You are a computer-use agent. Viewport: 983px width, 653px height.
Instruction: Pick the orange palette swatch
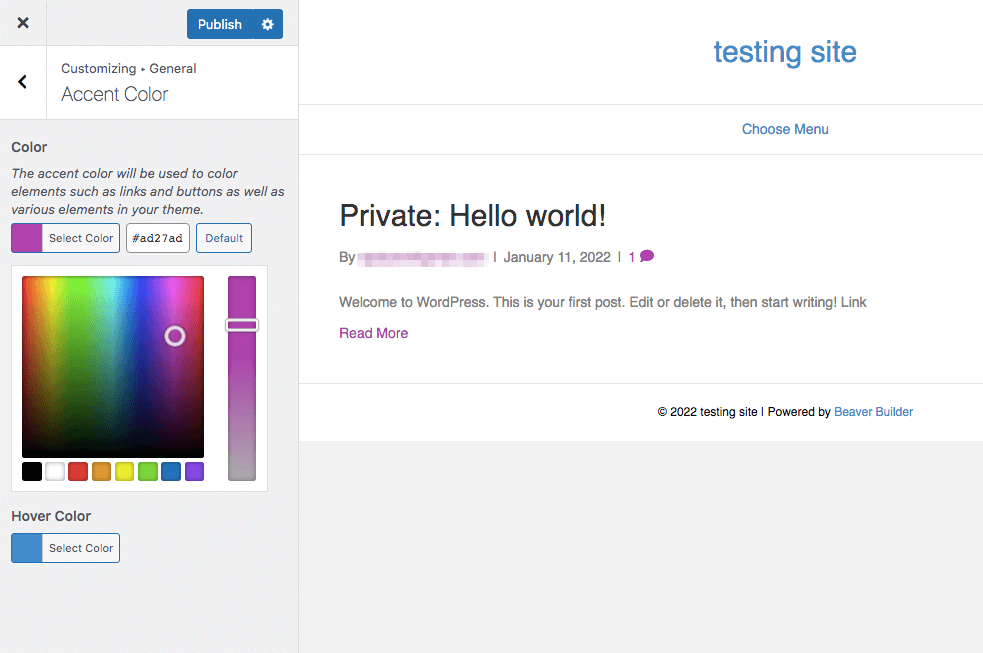pos(101,471)
